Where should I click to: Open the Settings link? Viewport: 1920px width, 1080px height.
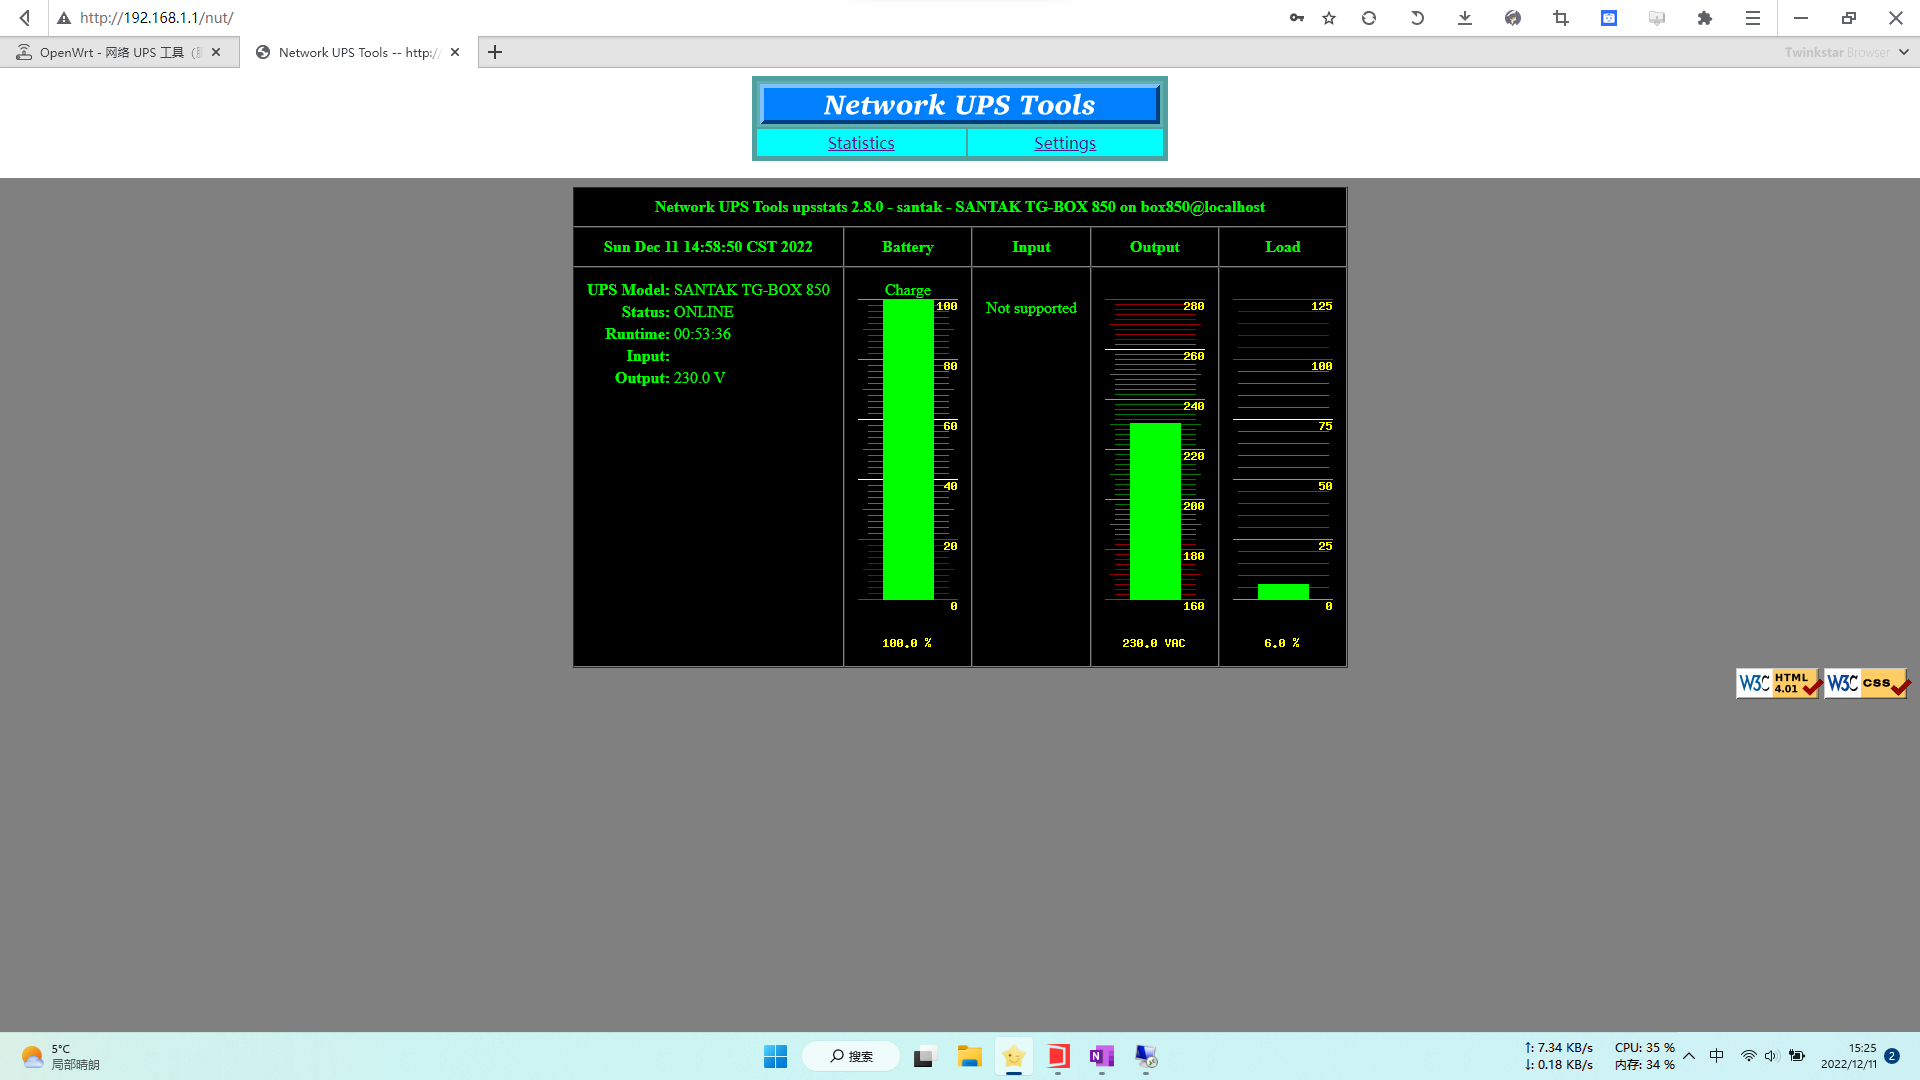click(x=1065, y=143)
